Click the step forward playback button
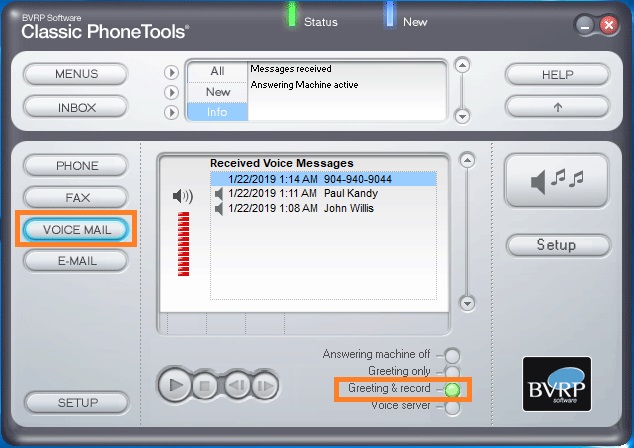Image resolution: width=634 pixels, height=448 pixels. point(265,386)
